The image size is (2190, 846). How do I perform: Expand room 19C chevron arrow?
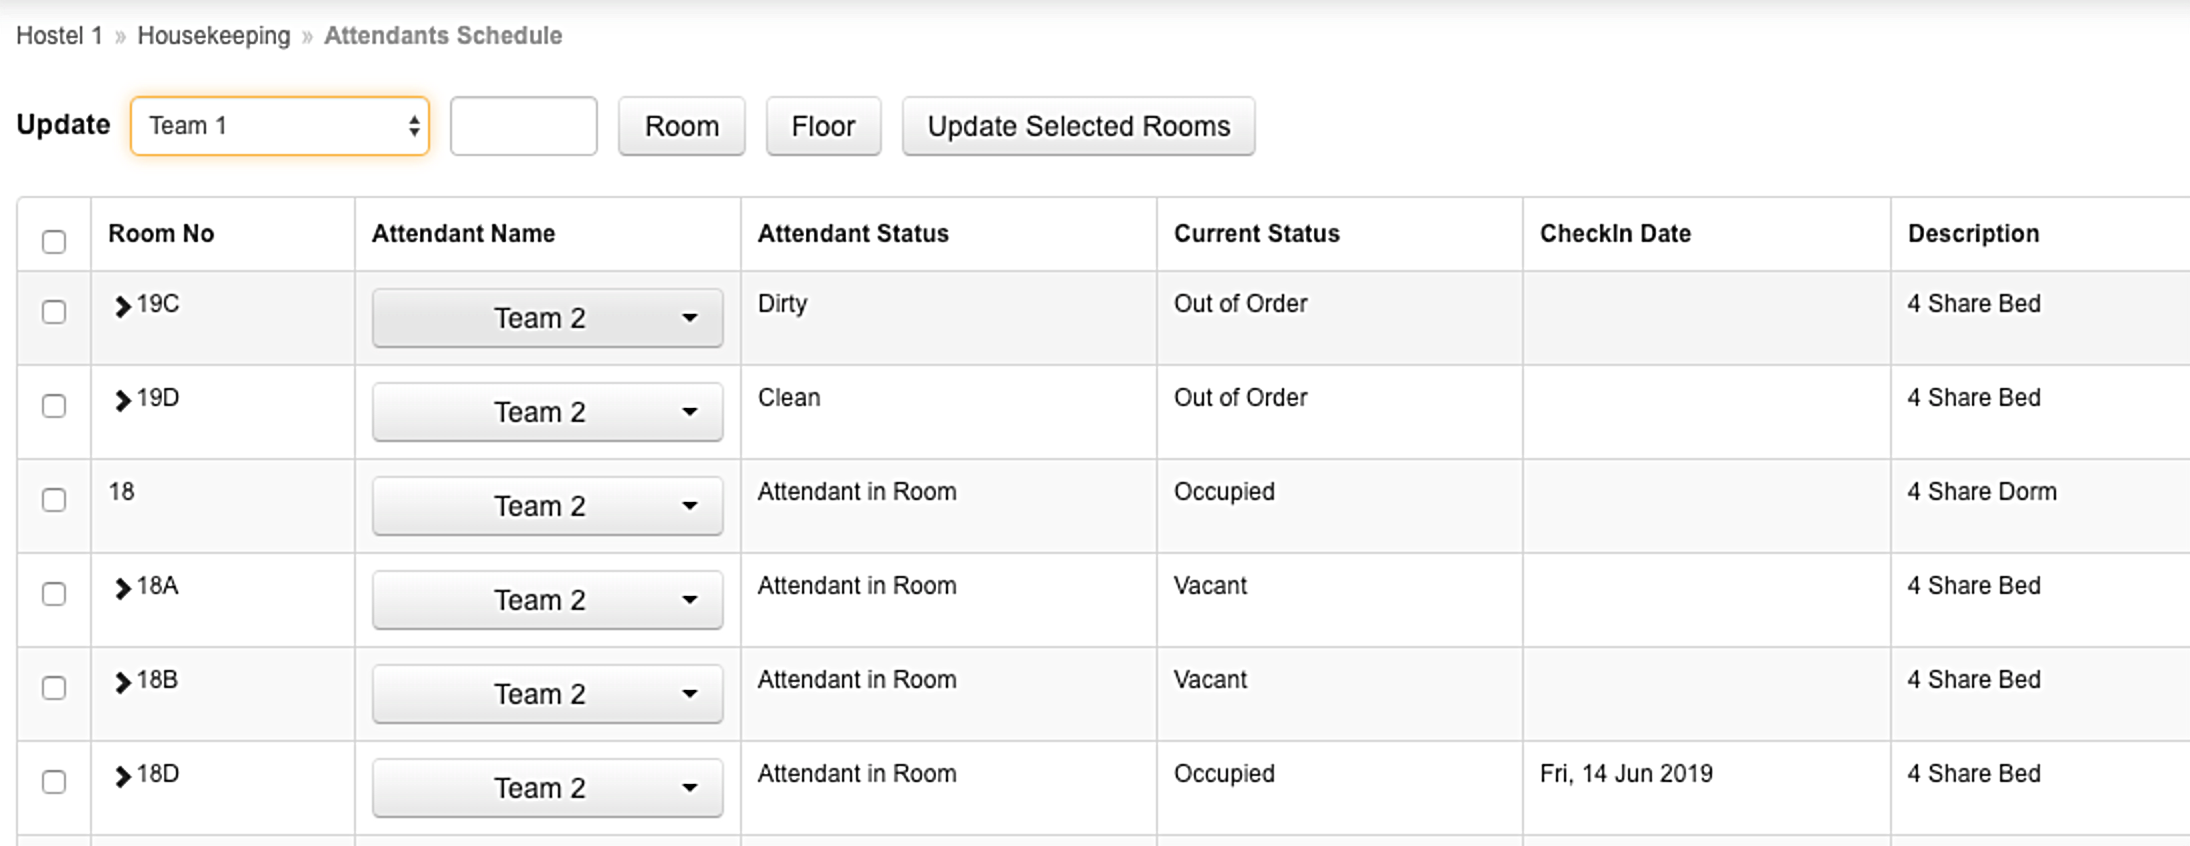pyautogui.click(x=122, y=306)
